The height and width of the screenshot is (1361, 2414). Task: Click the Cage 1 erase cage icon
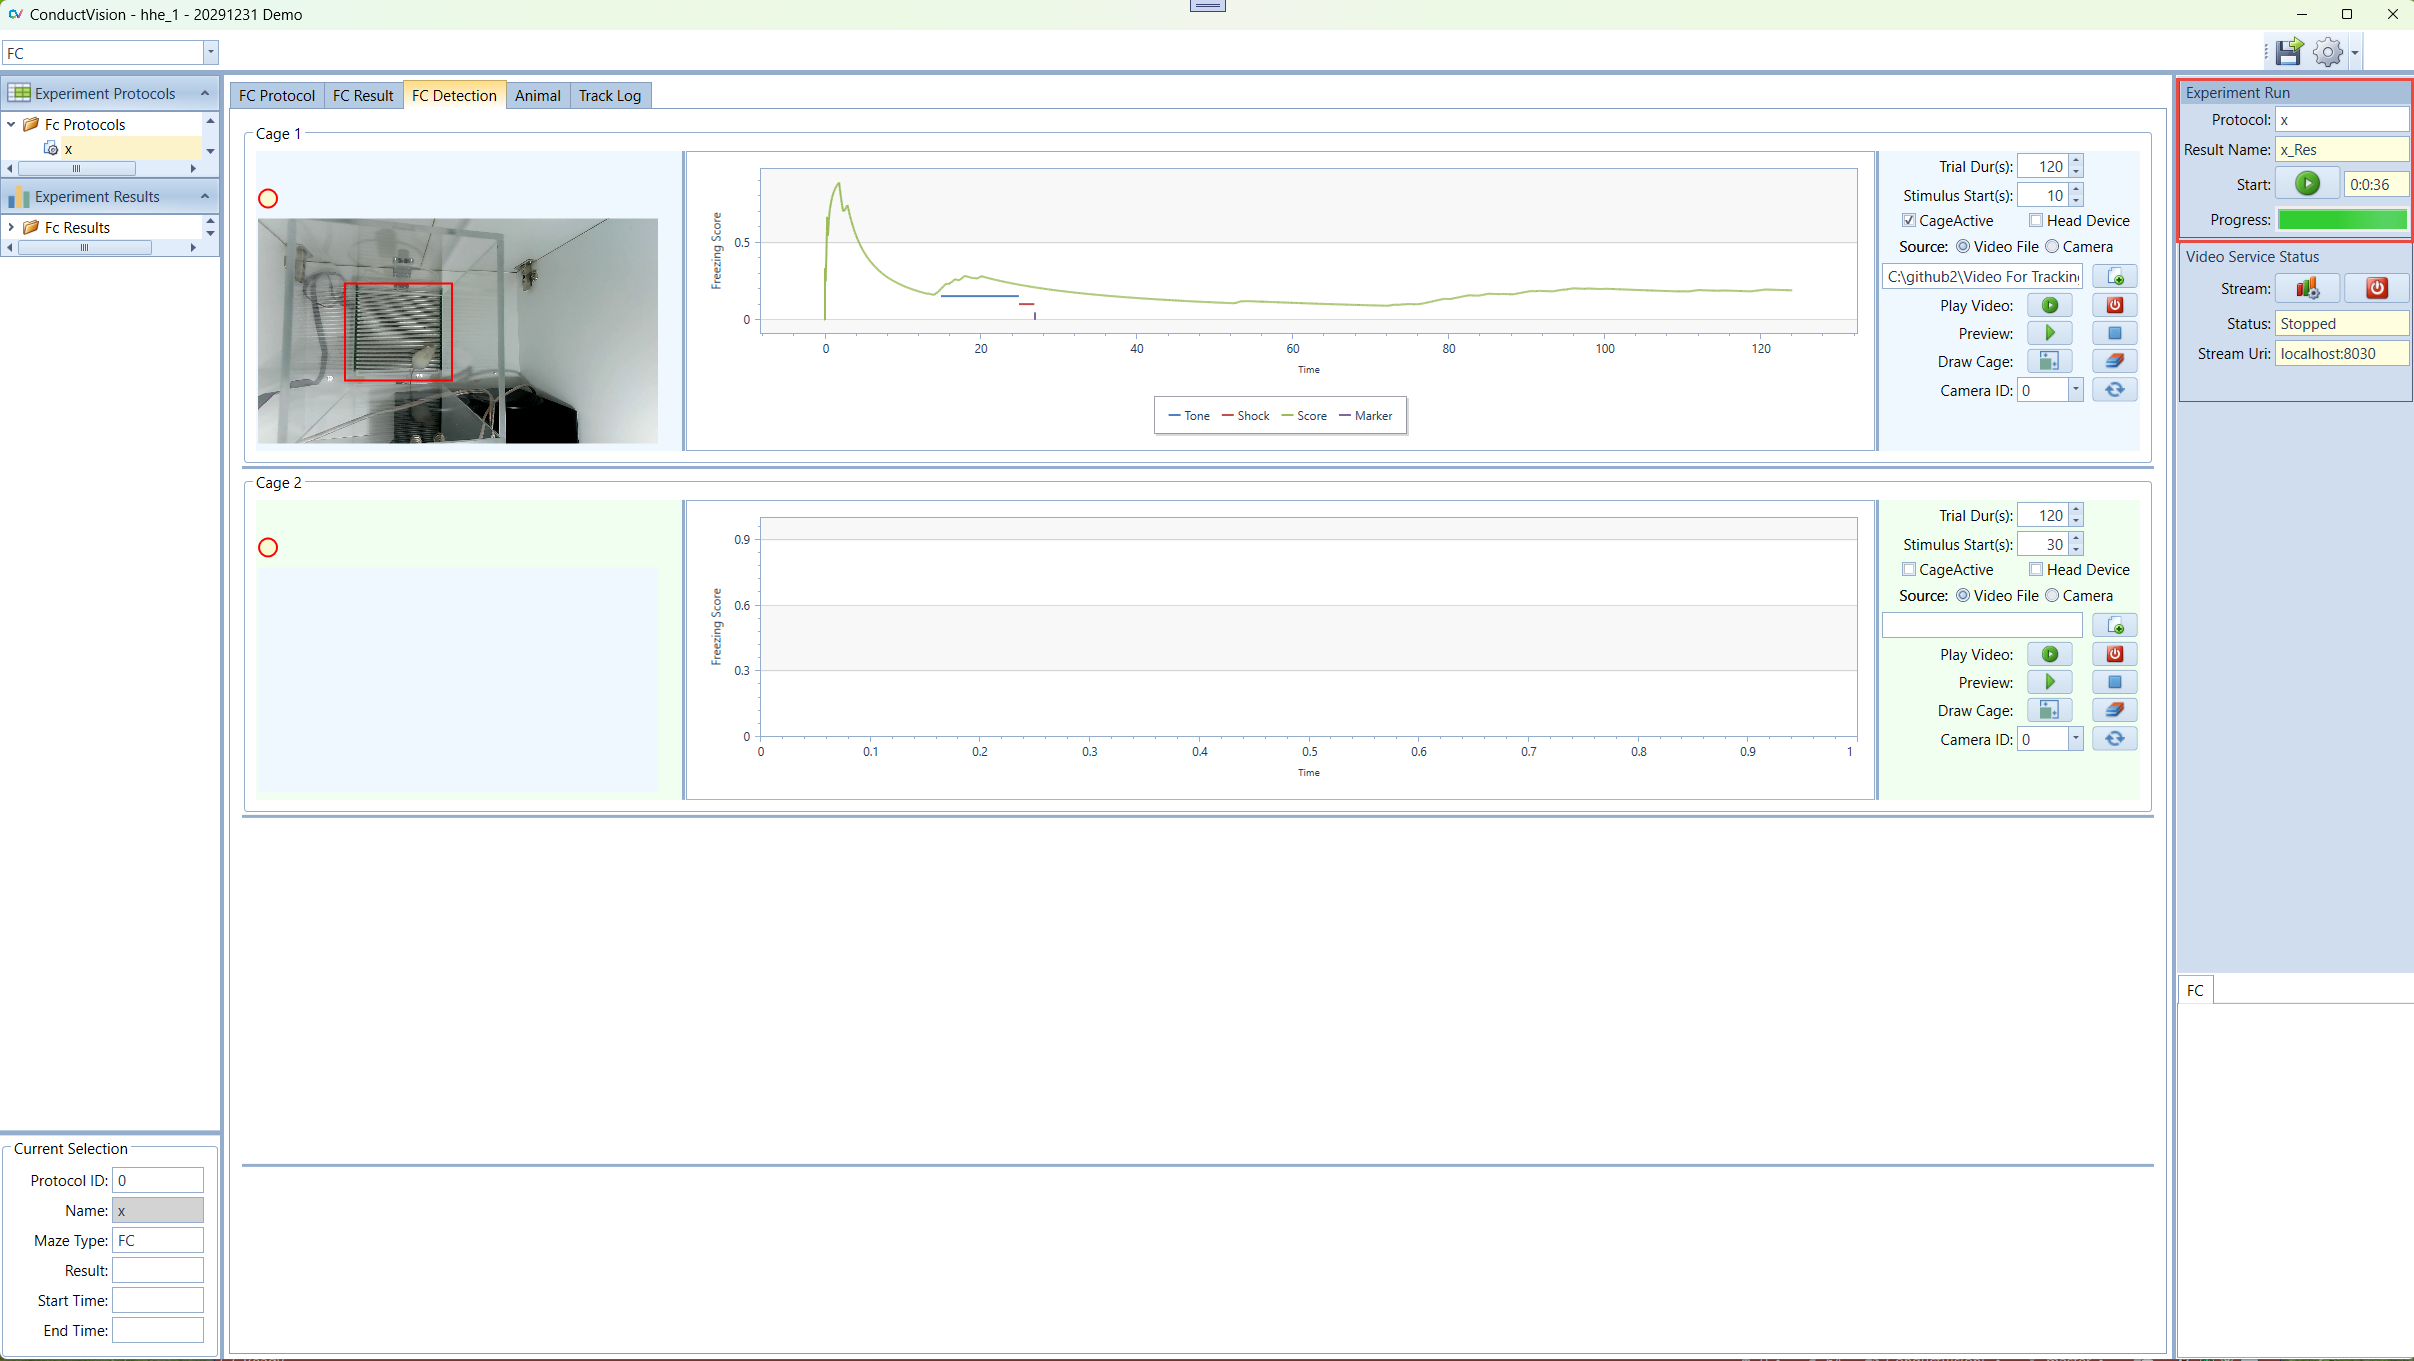pyautogui.click(x=2114, y=361)
